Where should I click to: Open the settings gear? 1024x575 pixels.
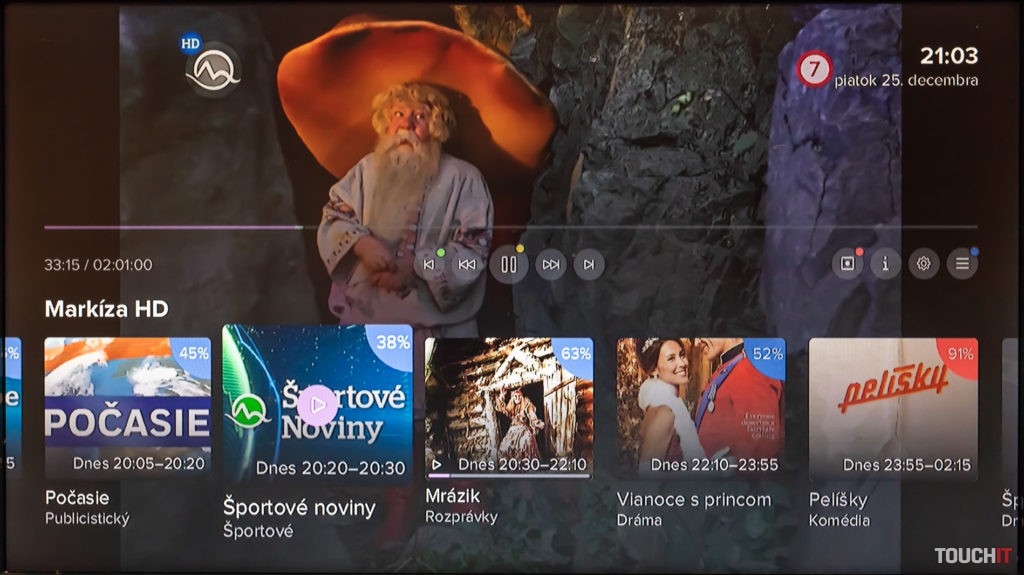click(x=923, y=264)
